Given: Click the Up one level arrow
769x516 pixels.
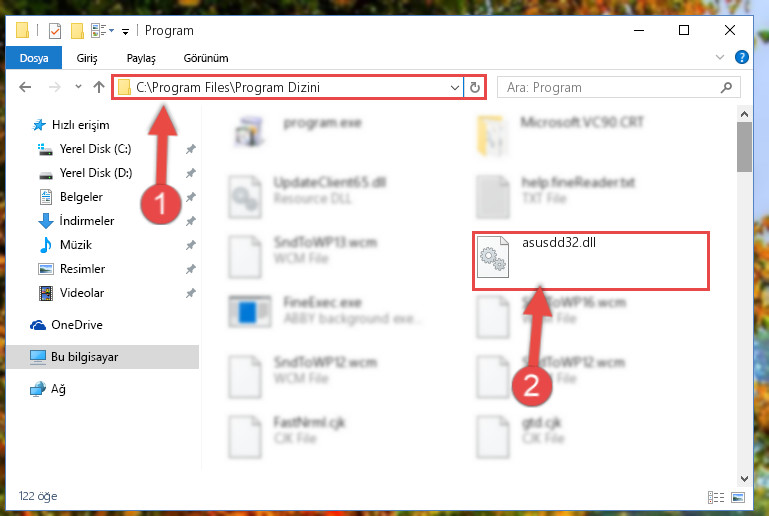Looking at the screenshot, I should point(99,87).
